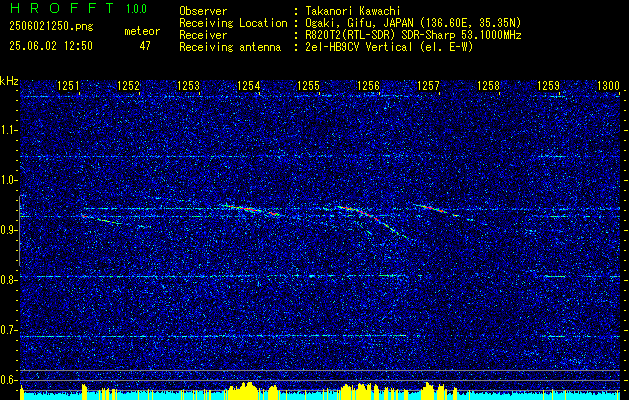629x400 pixels.
Task: Click the meteor count label
Action: pos(142,31)
